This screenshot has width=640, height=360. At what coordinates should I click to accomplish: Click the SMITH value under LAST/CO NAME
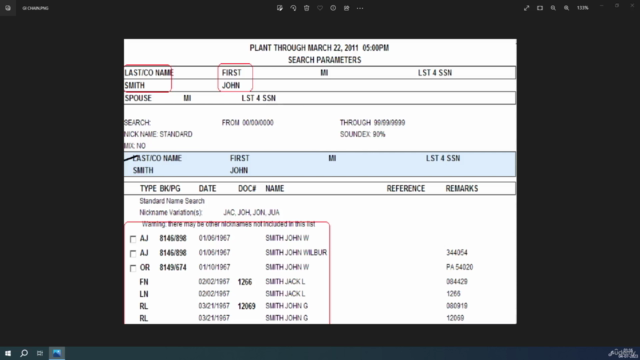(135, 85)
